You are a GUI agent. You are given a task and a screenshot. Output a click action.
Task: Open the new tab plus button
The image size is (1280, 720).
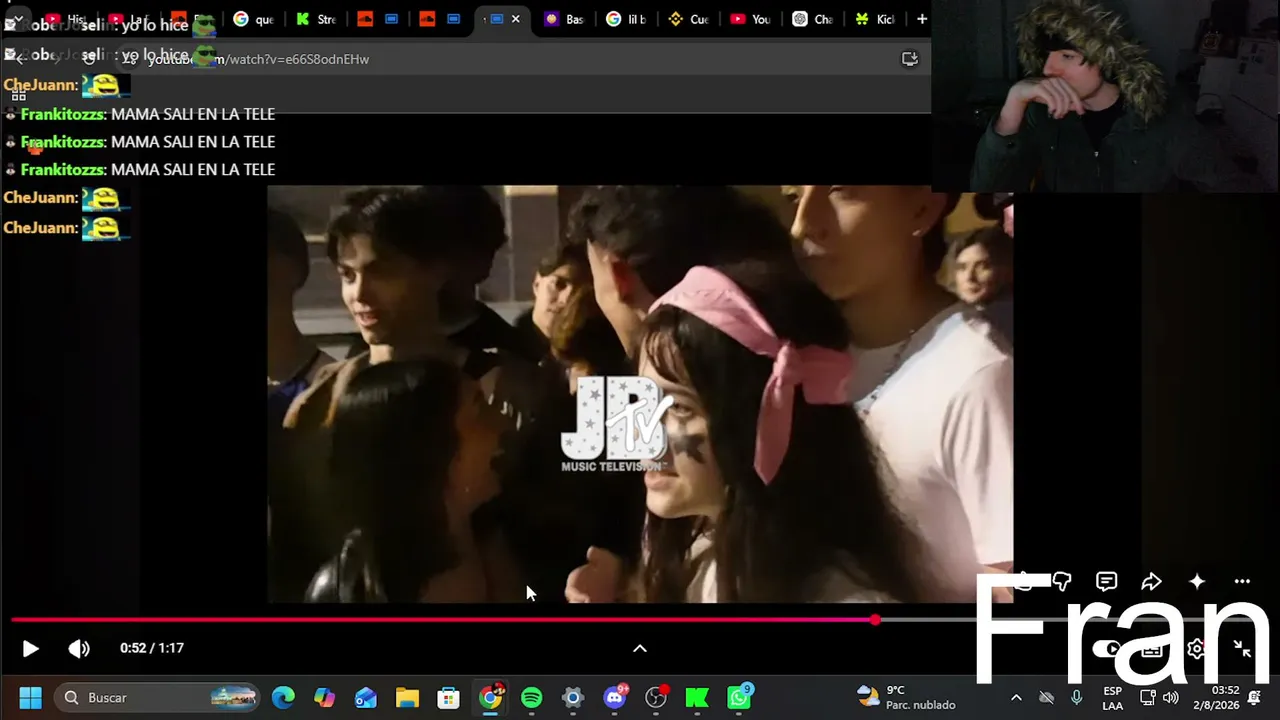click(922, 19)
